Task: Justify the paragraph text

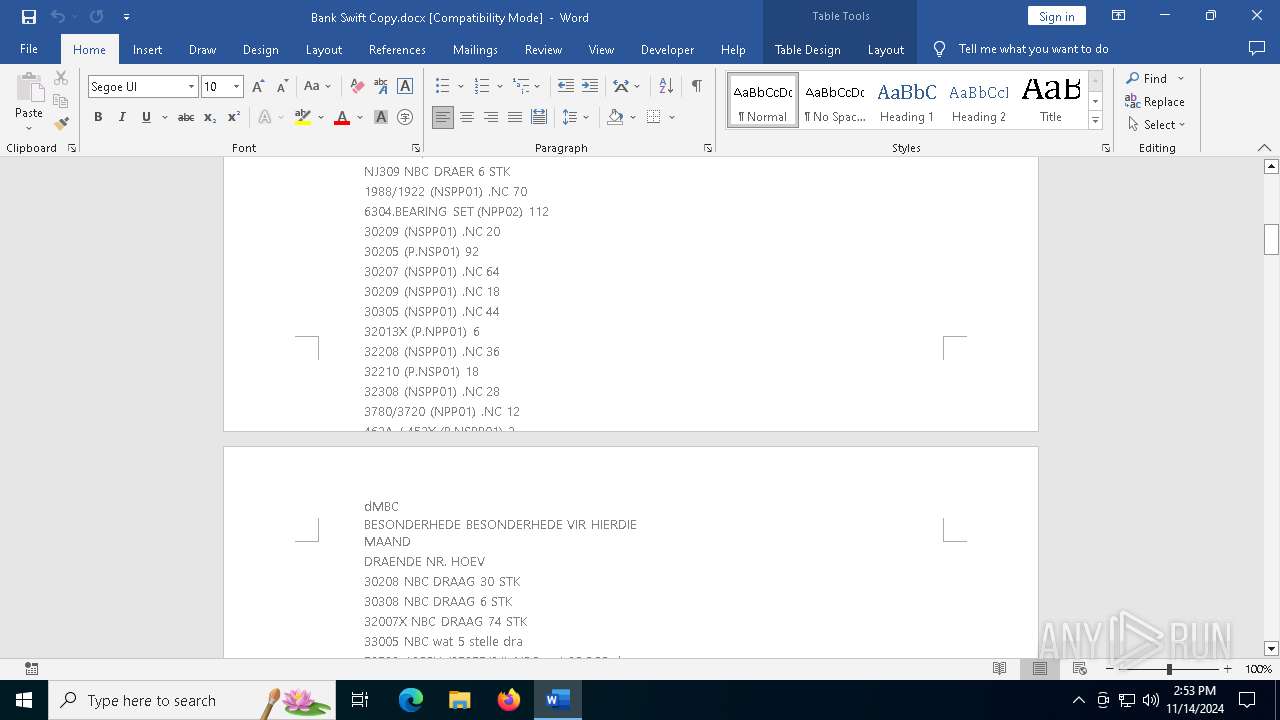Action: click(515, 117)
